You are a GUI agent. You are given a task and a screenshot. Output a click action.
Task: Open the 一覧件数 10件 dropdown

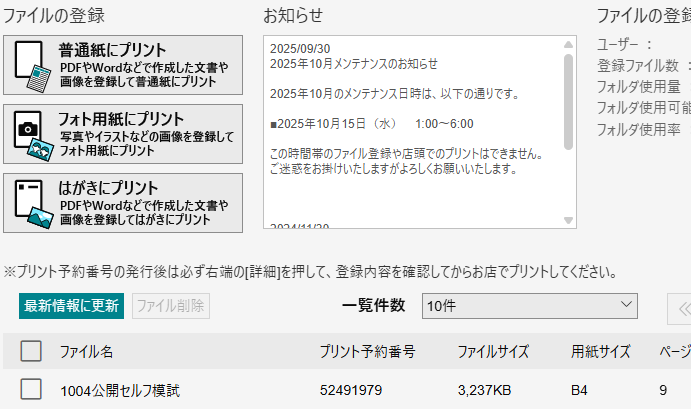pos(529,305)
